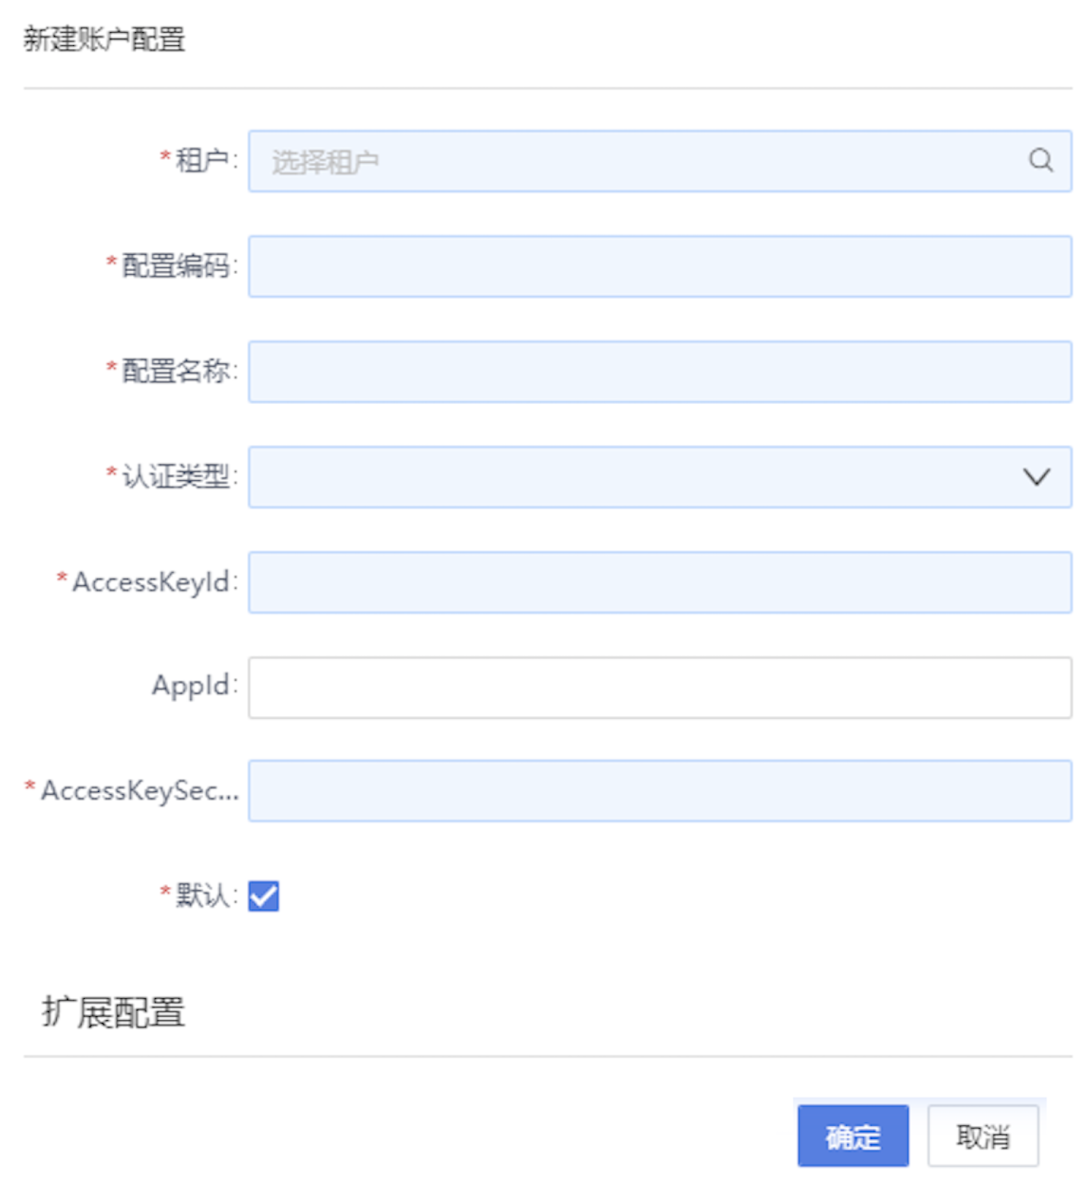Click the search magnifier in tenant field

click(x=1040, y=160)
